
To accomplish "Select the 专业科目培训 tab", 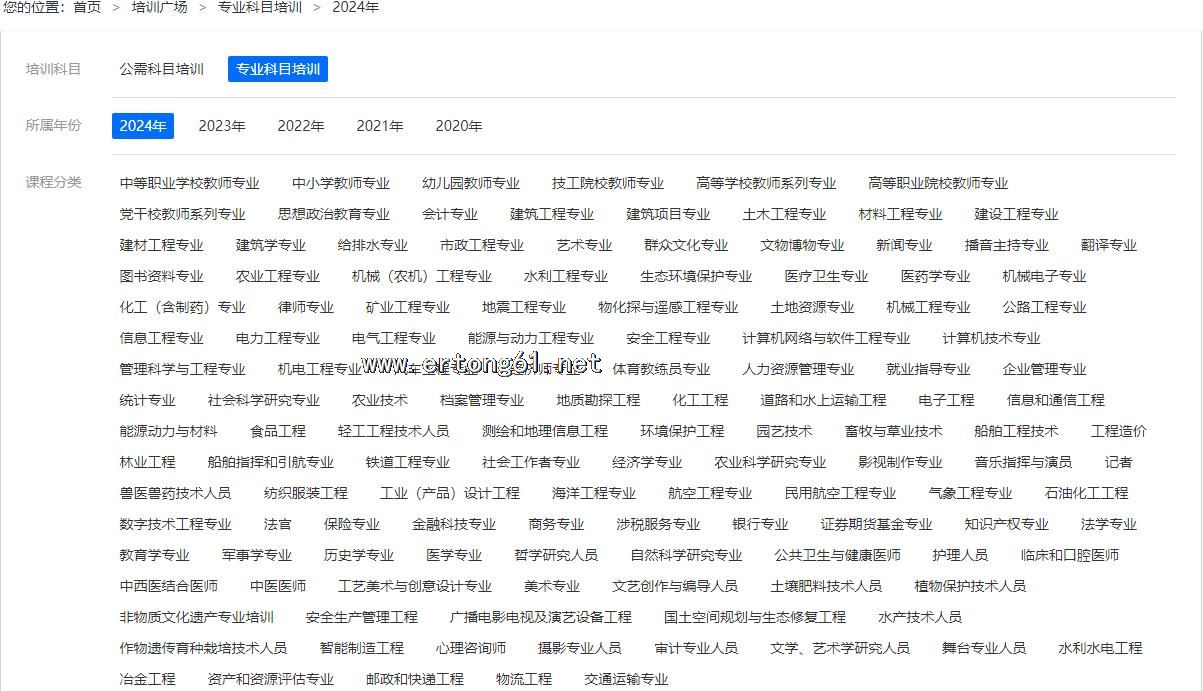I will coord(278,69).
